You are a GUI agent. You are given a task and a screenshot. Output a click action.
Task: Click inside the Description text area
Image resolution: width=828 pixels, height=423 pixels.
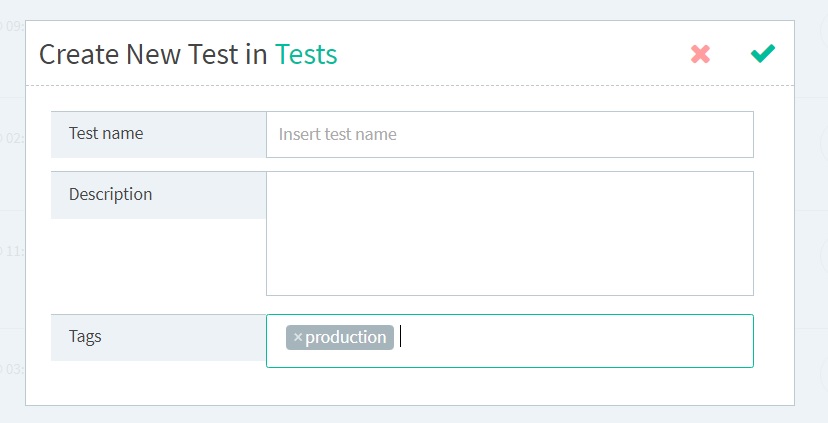(x=509, y=233)
